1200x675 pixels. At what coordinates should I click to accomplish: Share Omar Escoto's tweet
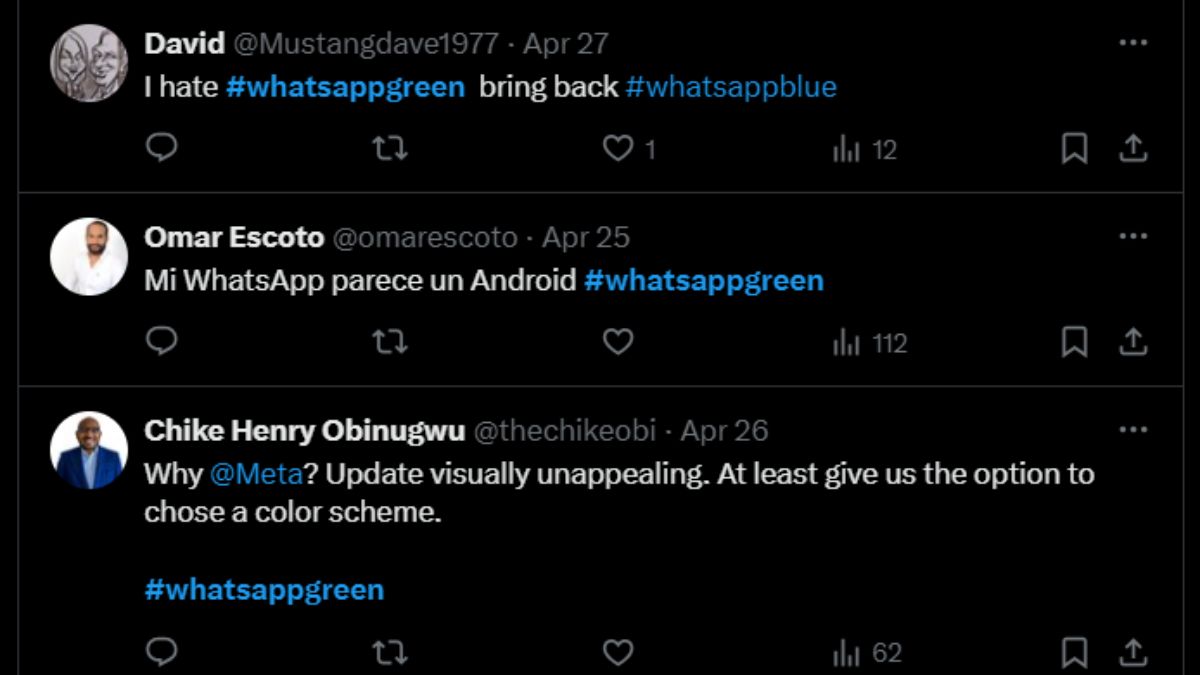(x=1132, y=342)
